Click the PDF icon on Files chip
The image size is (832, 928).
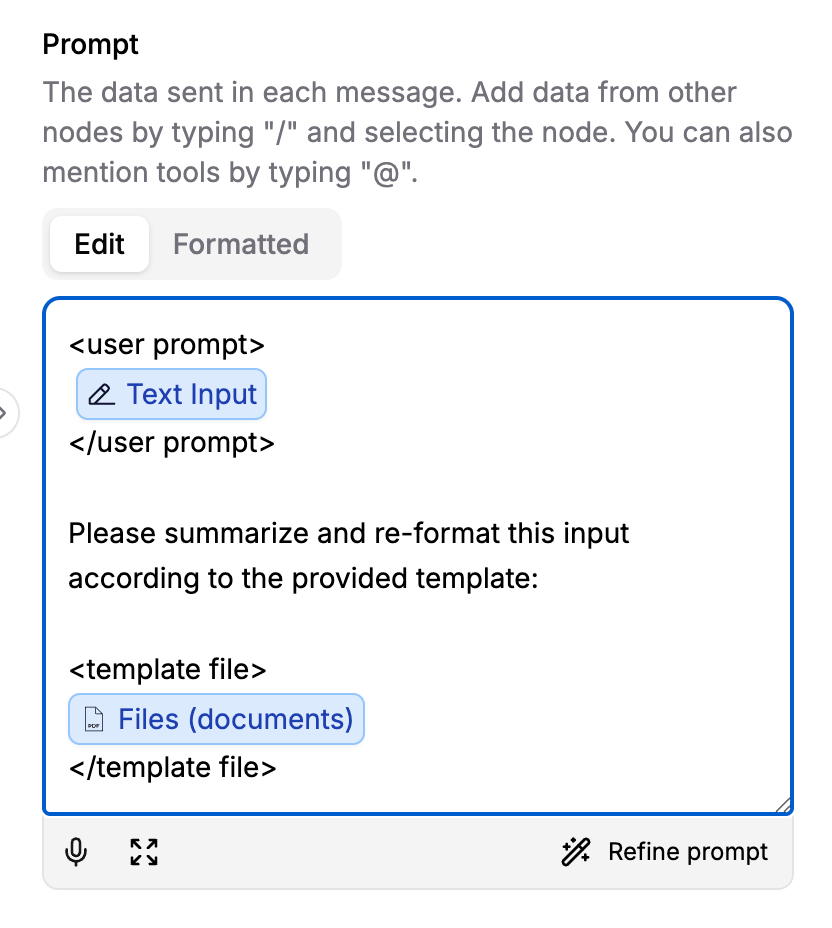point(94,720)
